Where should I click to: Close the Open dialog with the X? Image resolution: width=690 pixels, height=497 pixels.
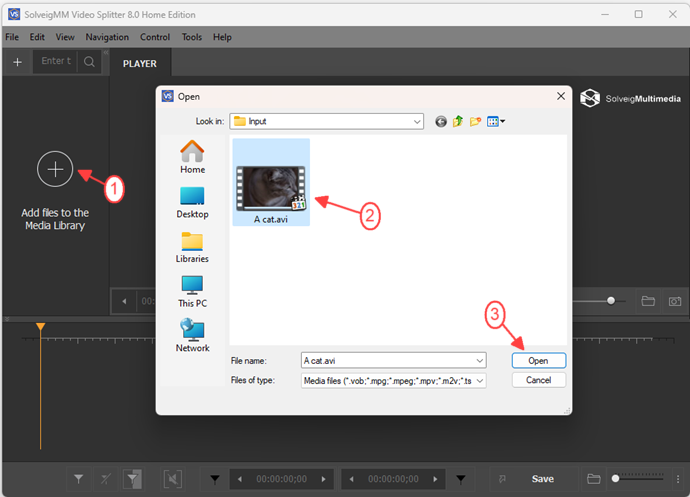click(561, 96)
